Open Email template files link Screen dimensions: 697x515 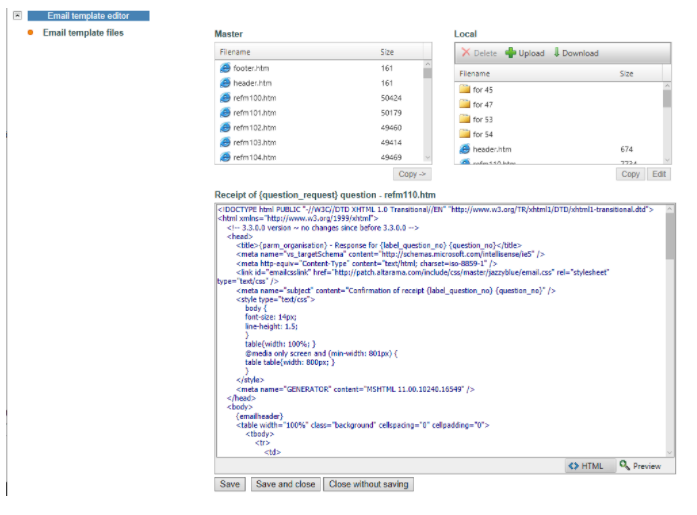(x=83, y=32)
